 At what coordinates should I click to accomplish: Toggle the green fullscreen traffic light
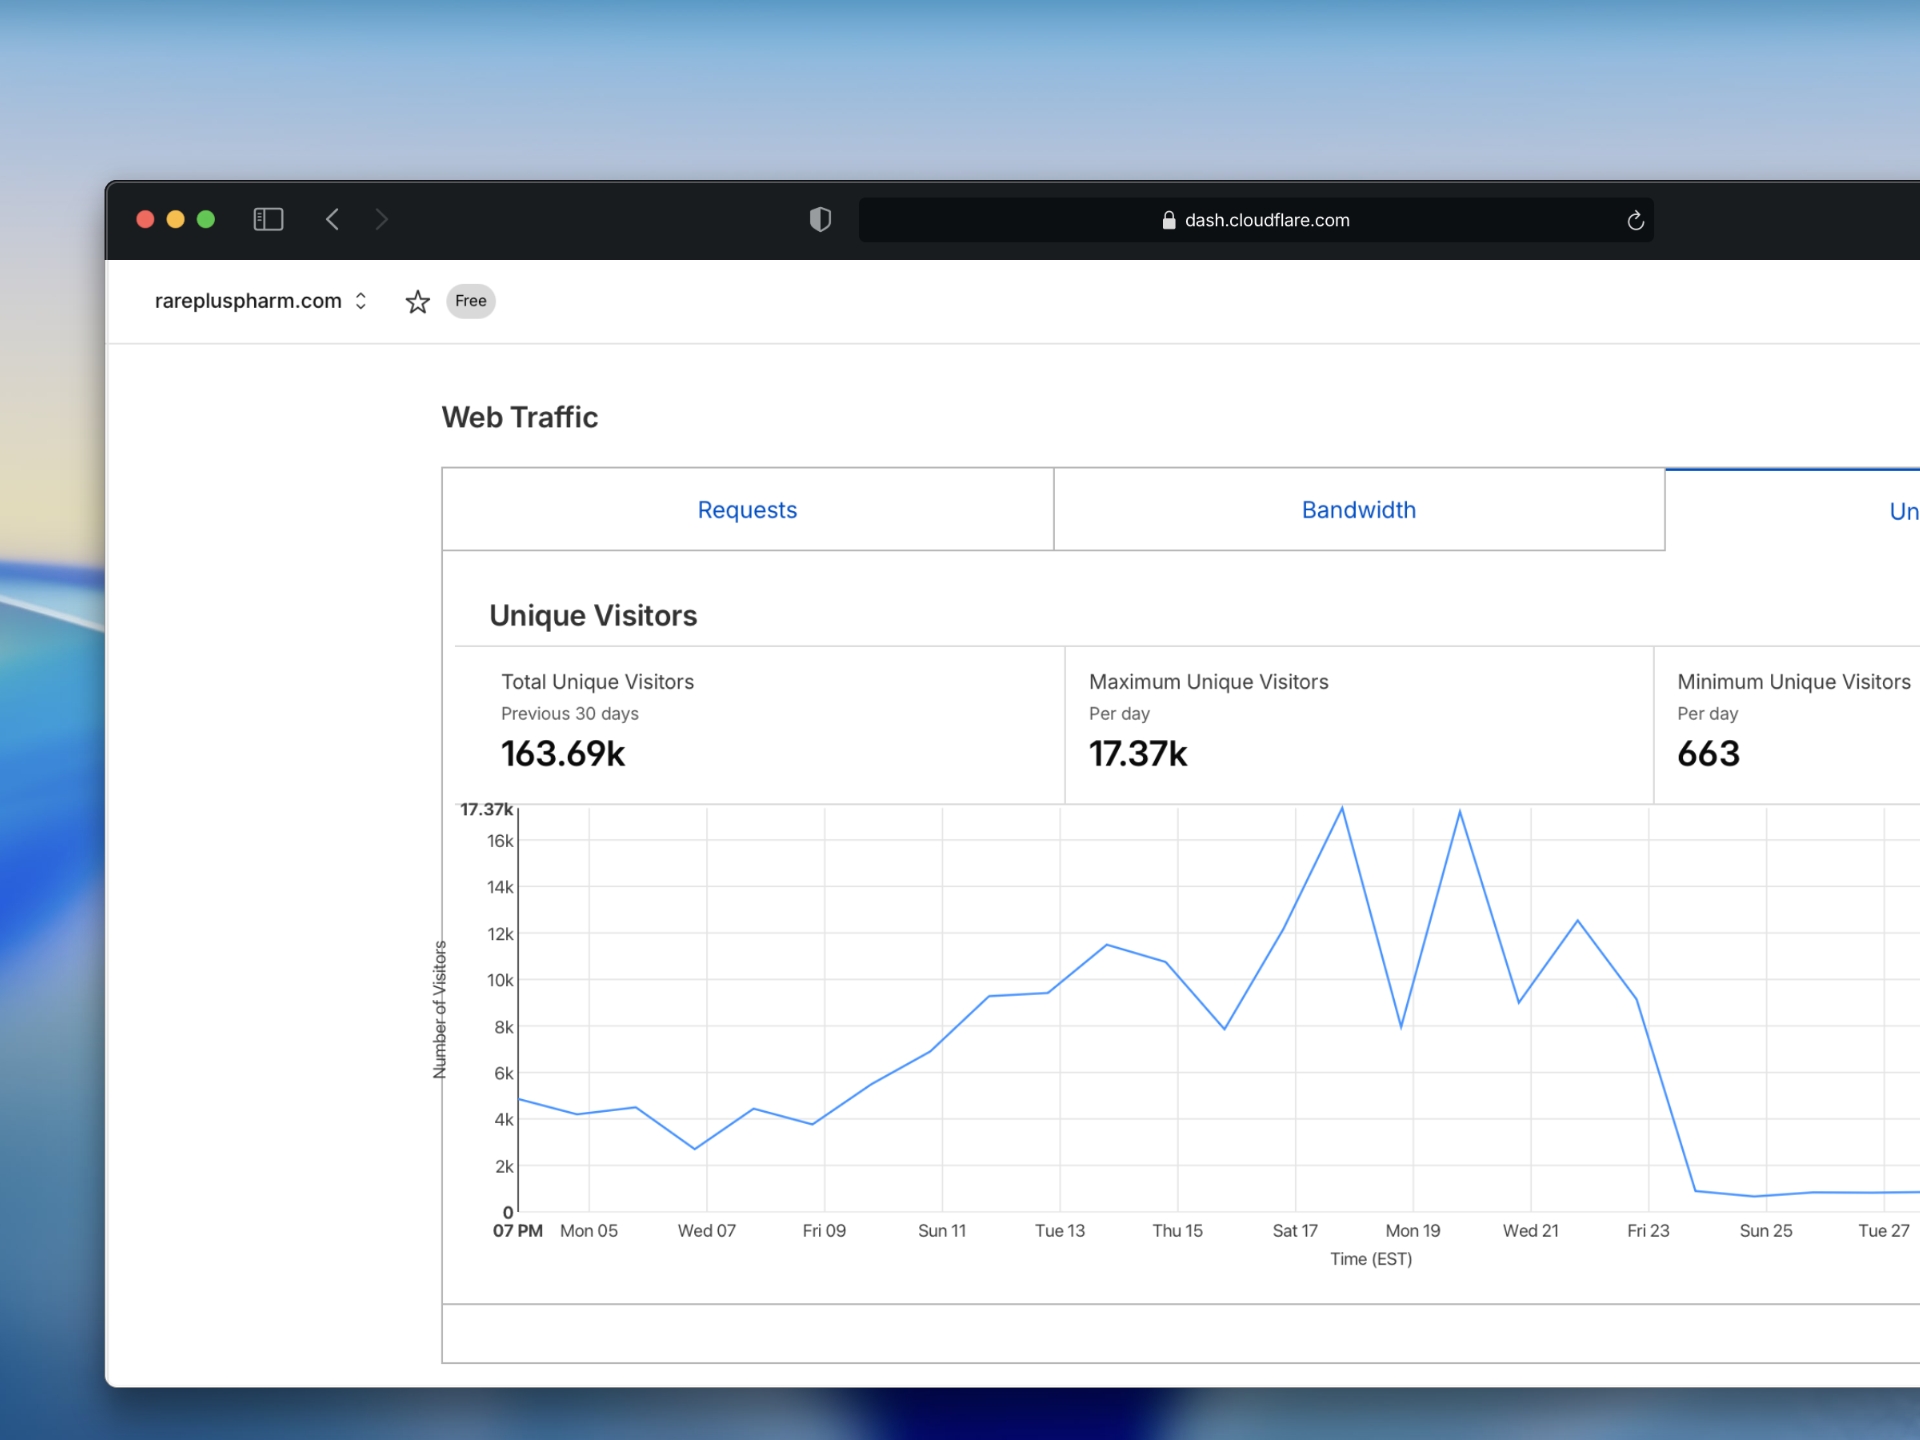[x=206, y=218]
